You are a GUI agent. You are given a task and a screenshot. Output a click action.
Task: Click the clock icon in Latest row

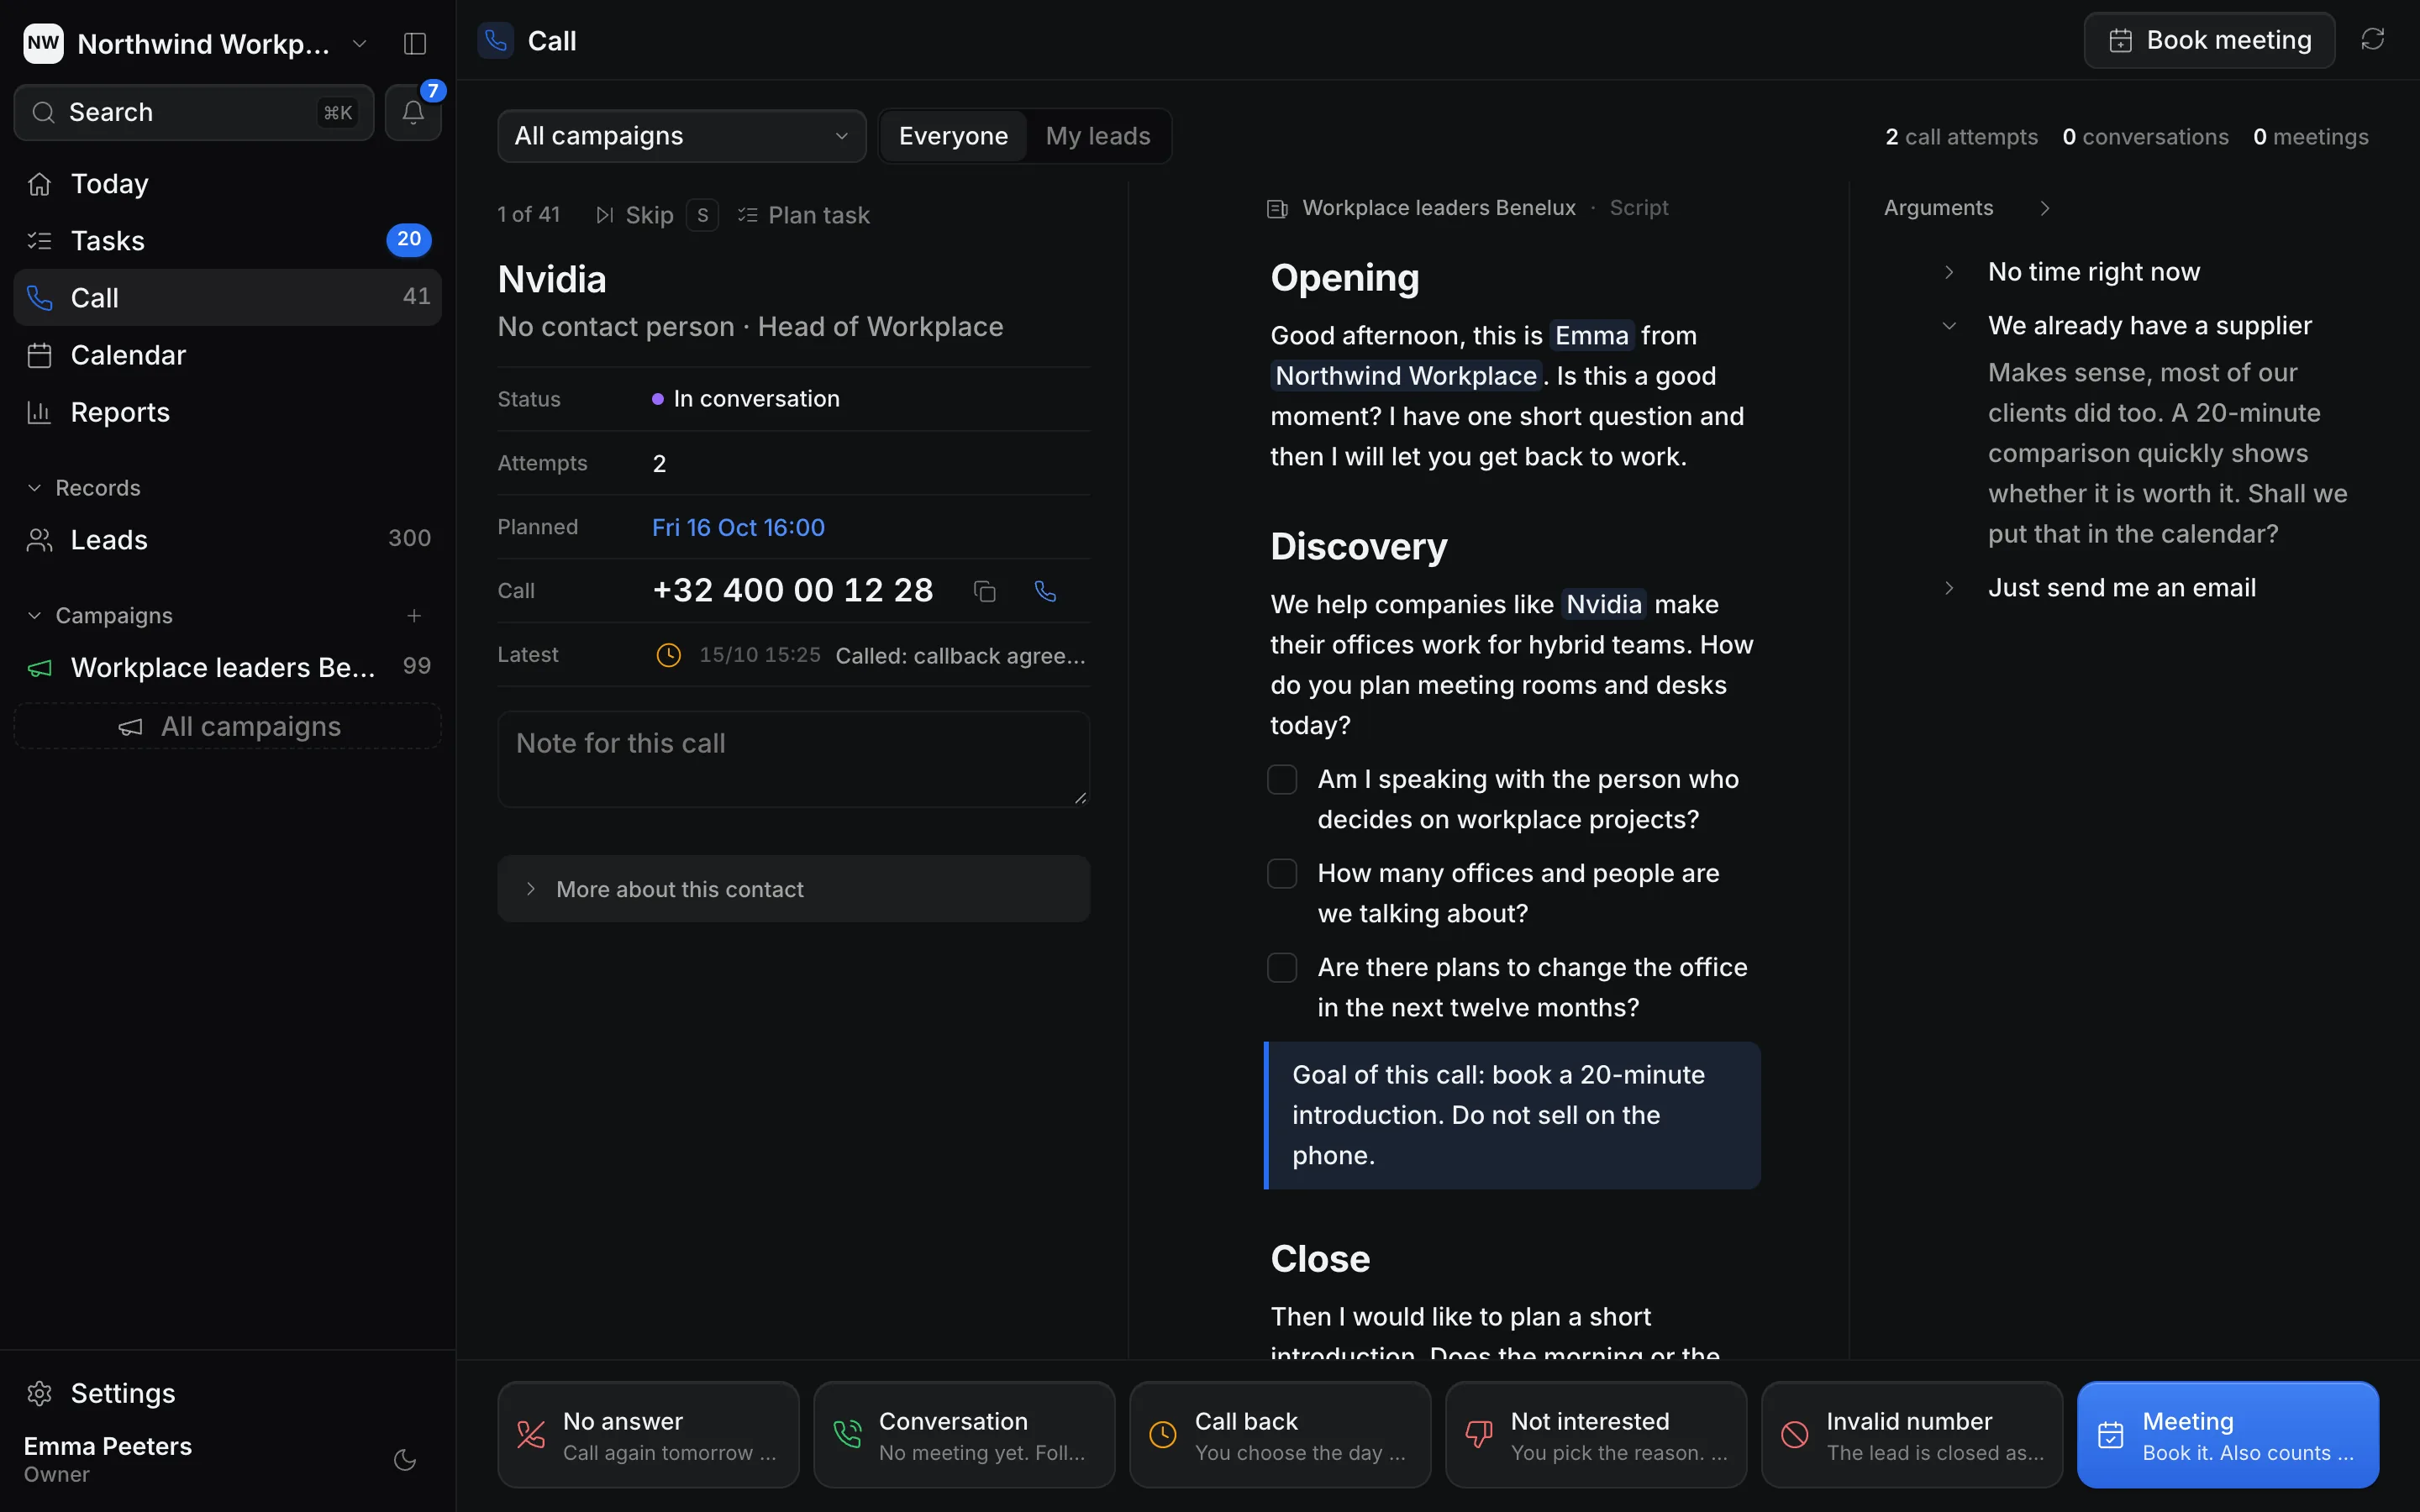tap(668, 655)
